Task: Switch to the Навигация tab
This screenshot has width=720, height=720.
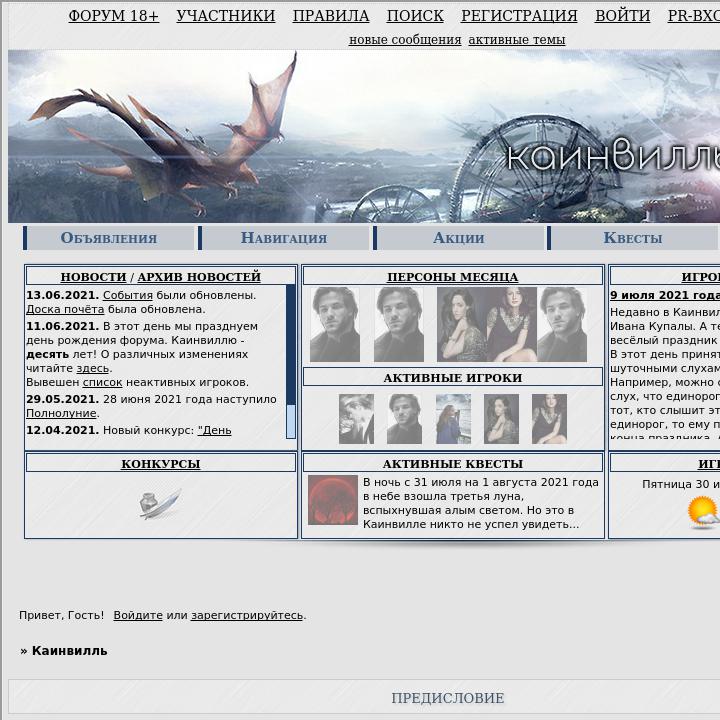Action: point(284,238)
